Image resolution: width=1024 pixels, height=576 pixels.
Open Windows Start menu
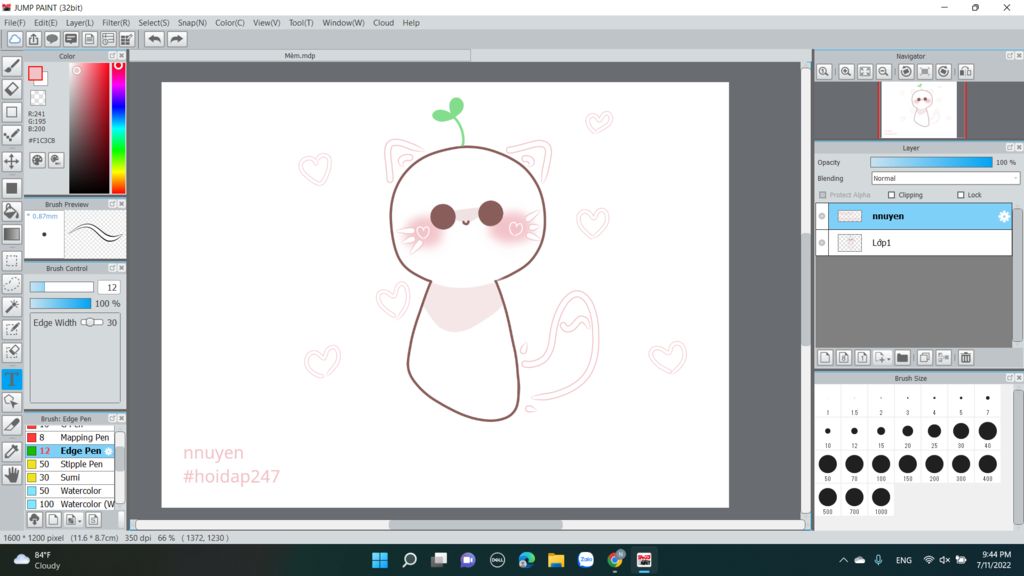[x=379, y=560]
